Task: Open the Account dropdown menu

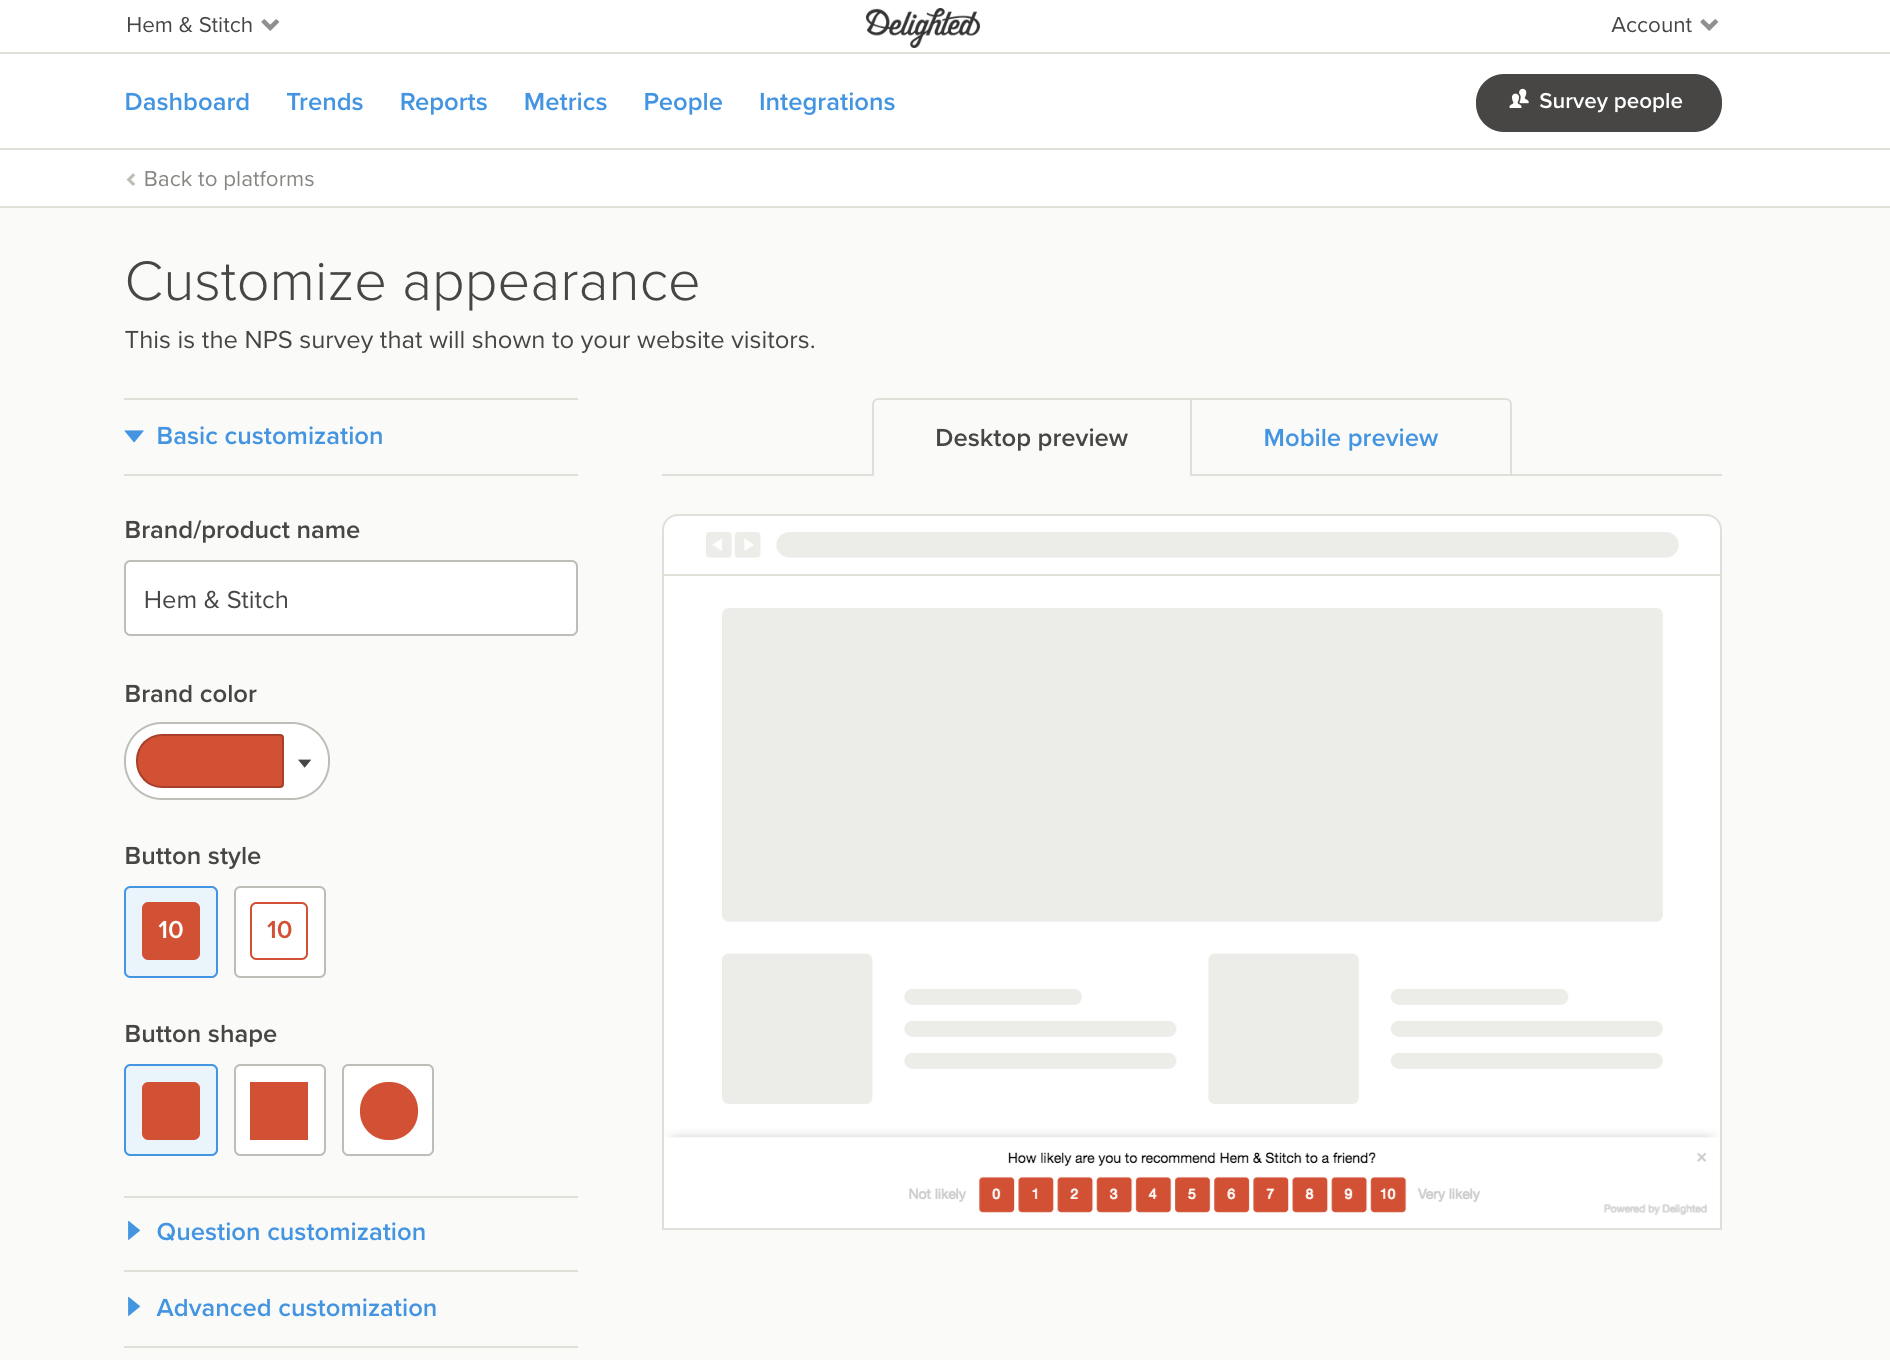Action: 1664,25
